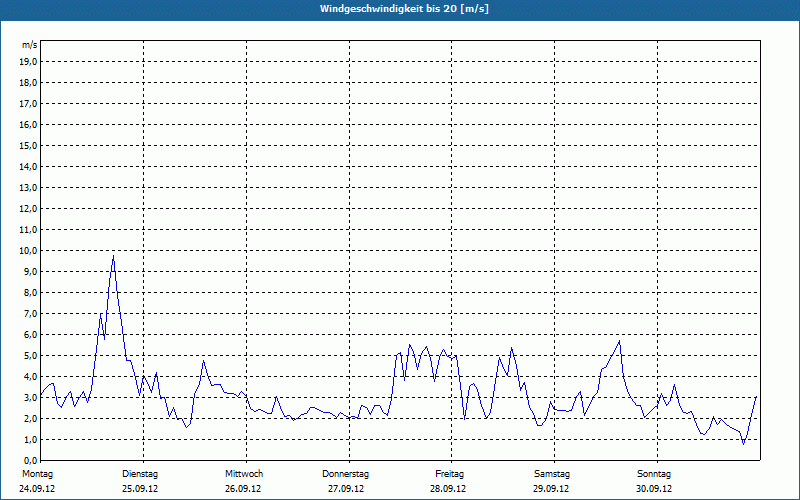800x500 pixels.
Task: Click the Mittwoch day label
Action: tap(244, 474)
